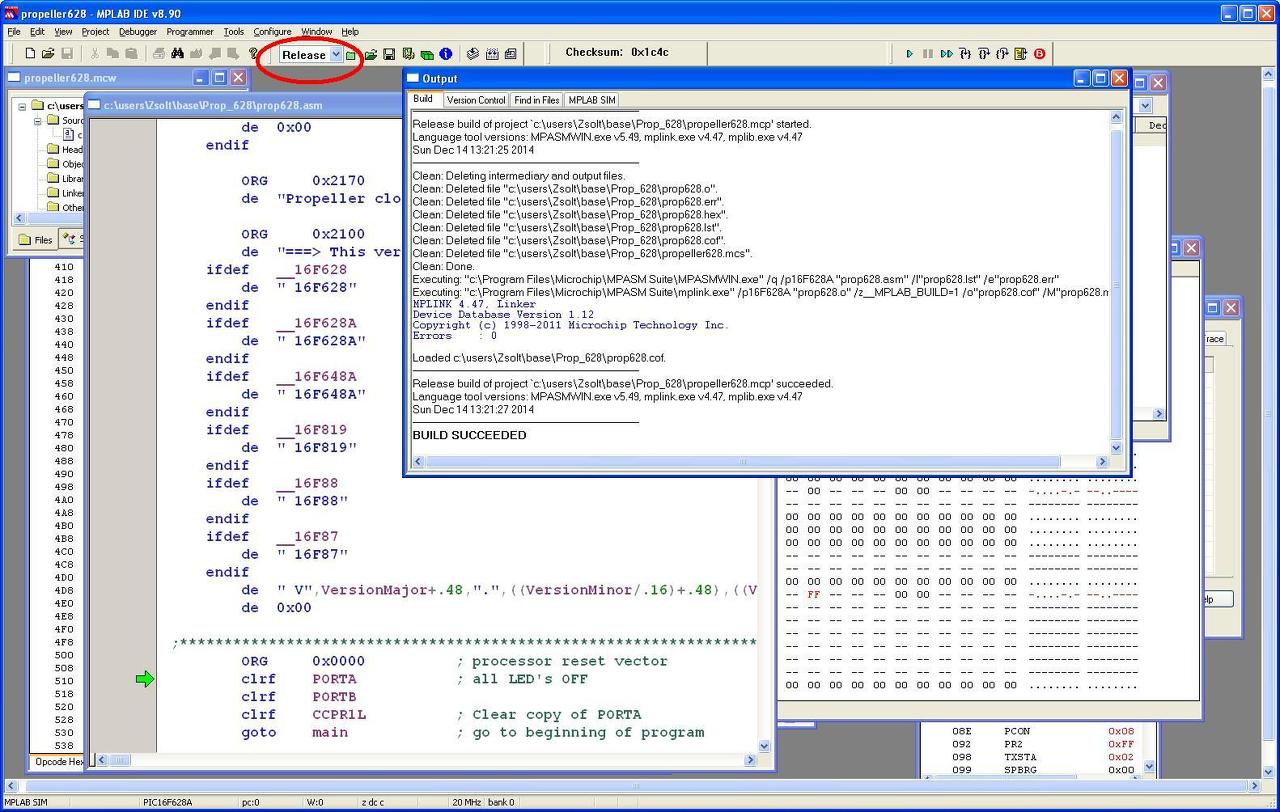Image resolution: width=1280 pixels, height=812 pixels.
Task: Click the Print icon in the toolbar
Action: [x=158, y=54]
